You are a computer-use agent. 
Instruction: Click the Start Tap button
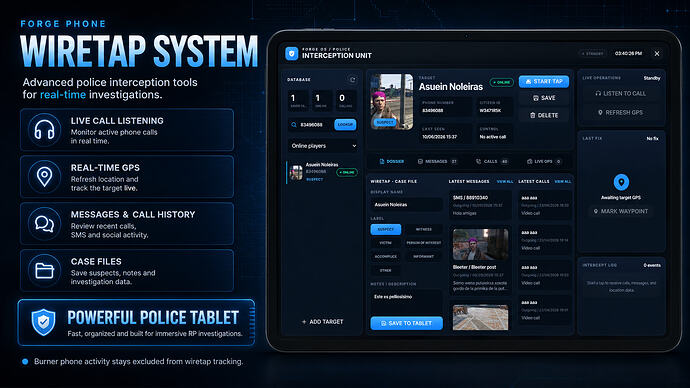[544, 81]
